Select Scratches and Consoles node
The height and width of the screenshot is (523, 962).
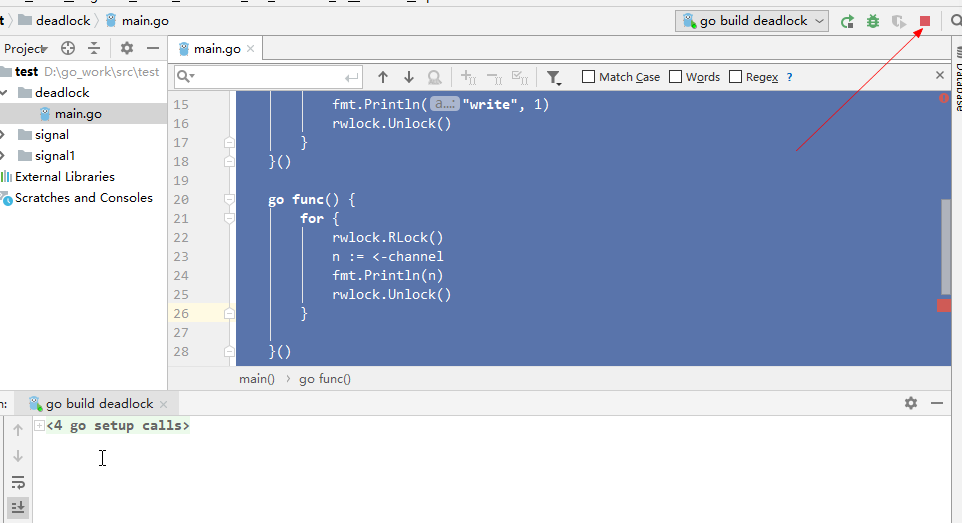[x=83, y=198]
